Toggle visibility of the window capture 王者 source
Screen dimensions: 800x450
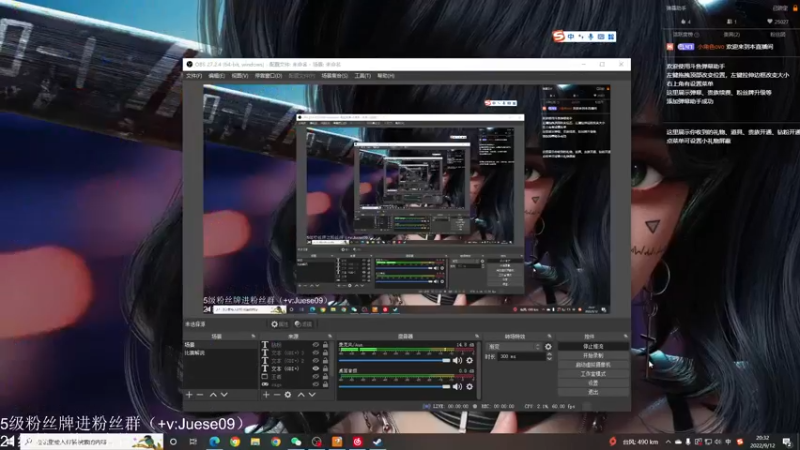point(316,377)
